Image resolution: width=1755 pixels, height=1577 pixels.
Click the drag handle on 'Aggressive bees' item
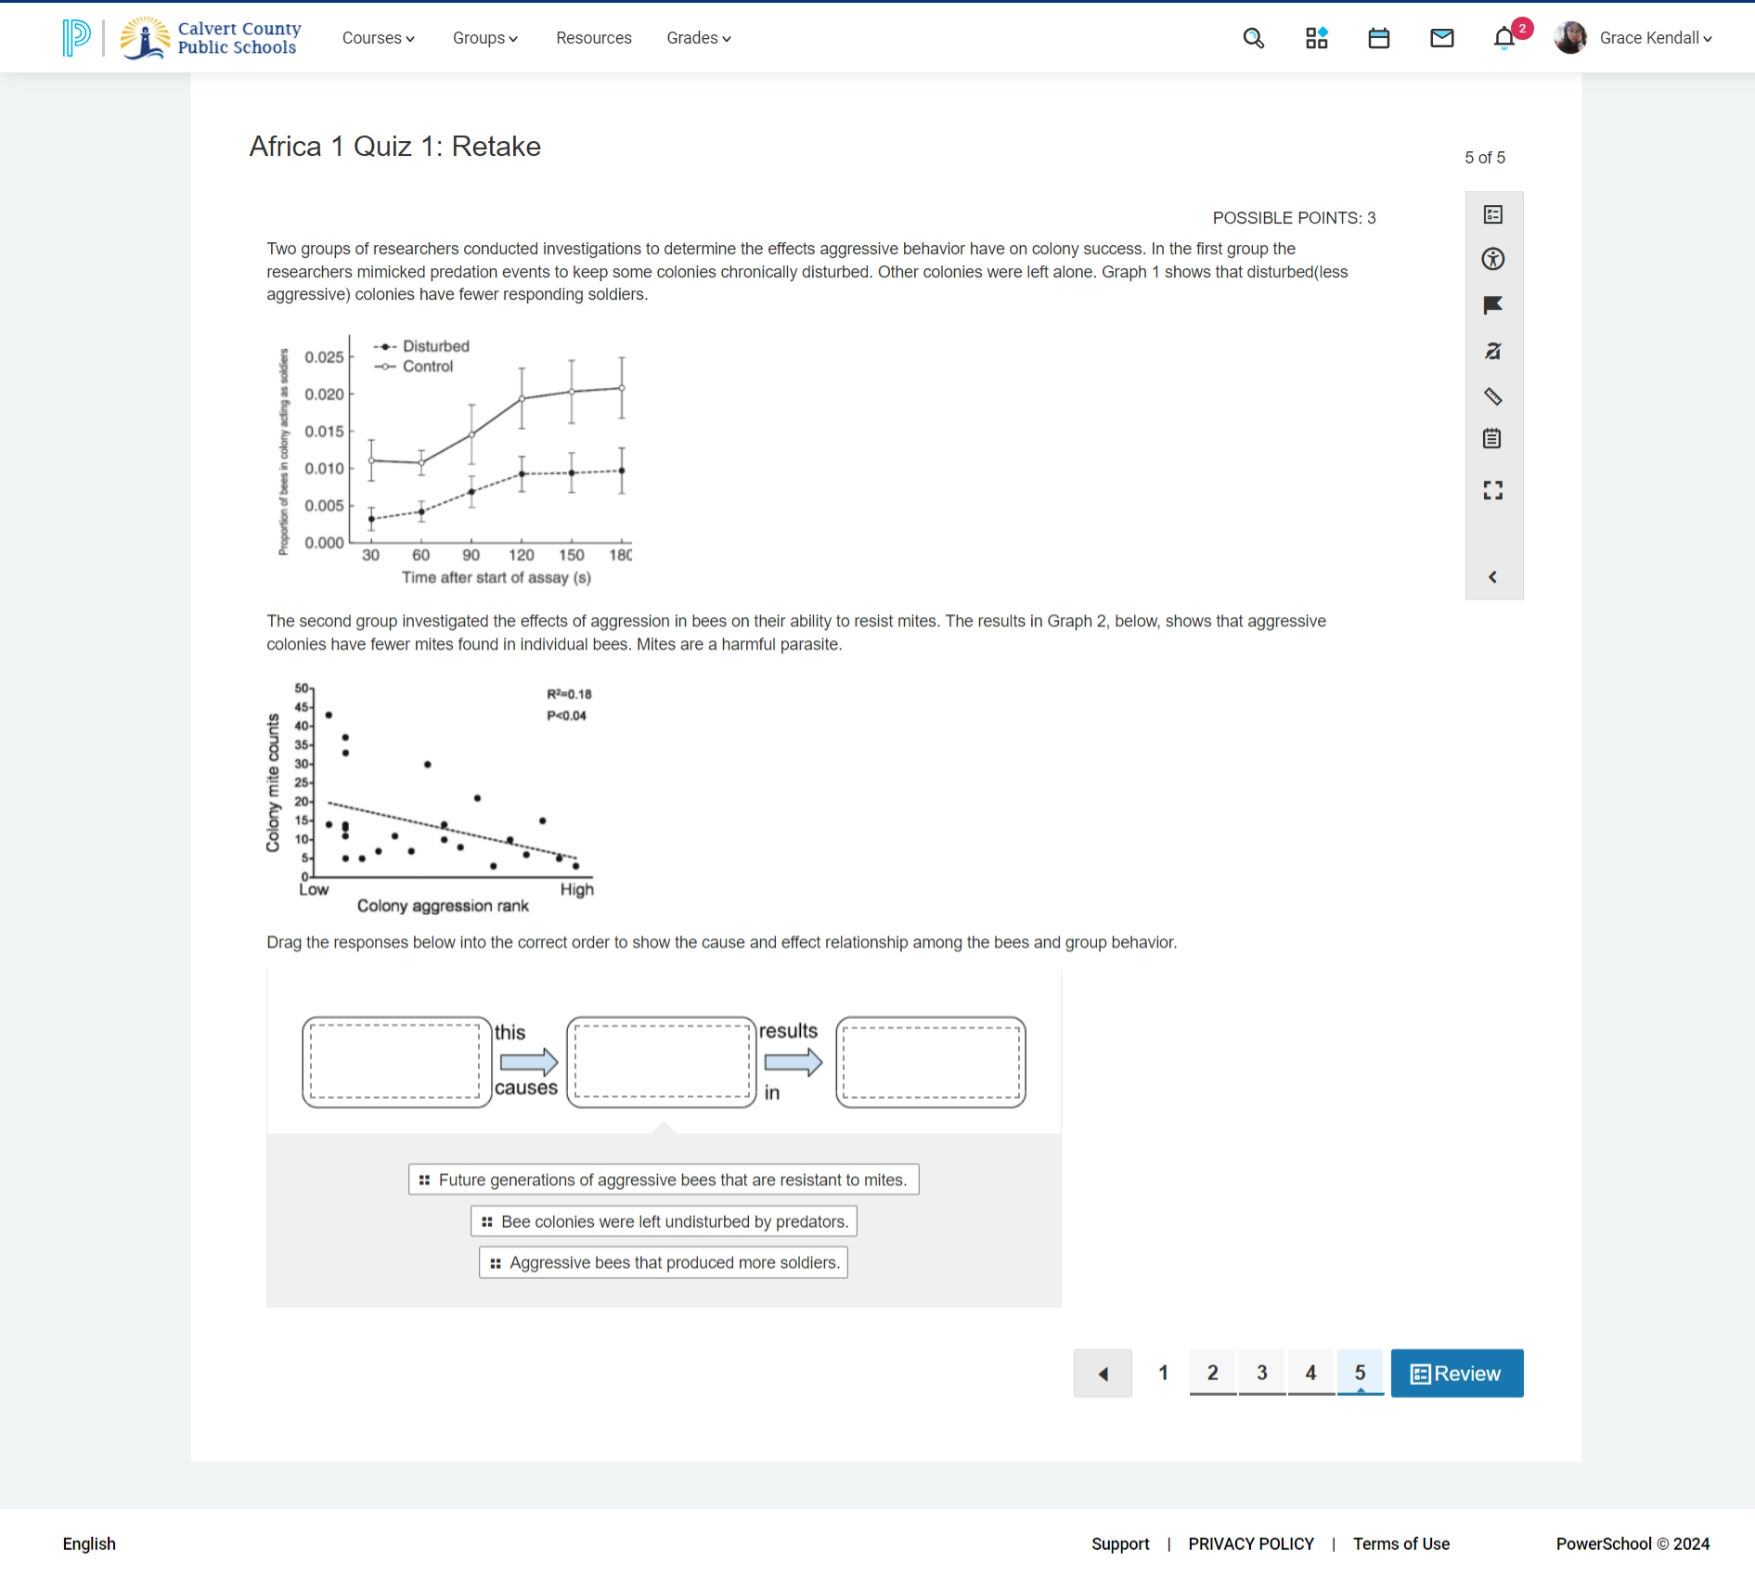click(x=495, y=1263)
